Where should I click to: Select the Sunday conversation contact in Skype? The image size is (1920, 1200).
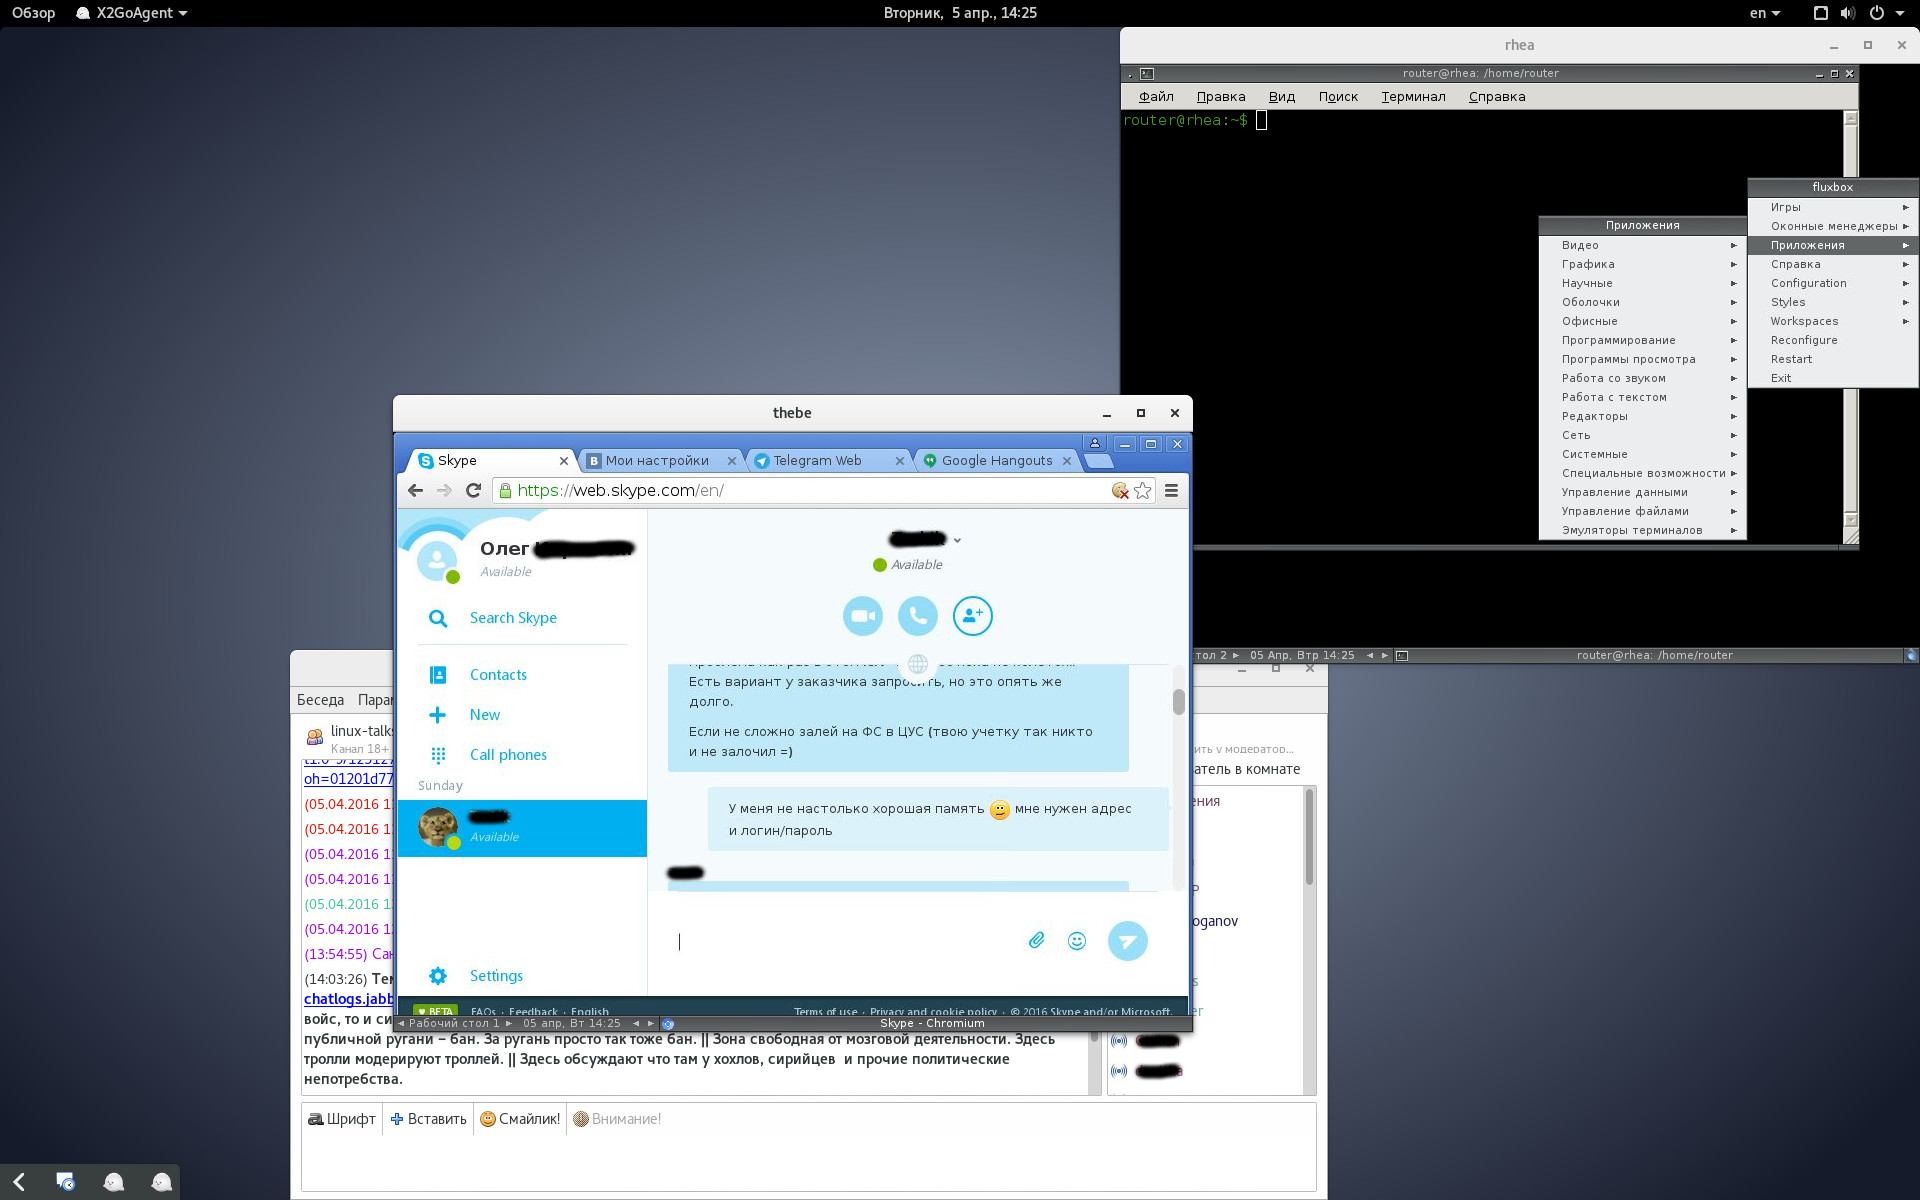click(x=522, y=828)
